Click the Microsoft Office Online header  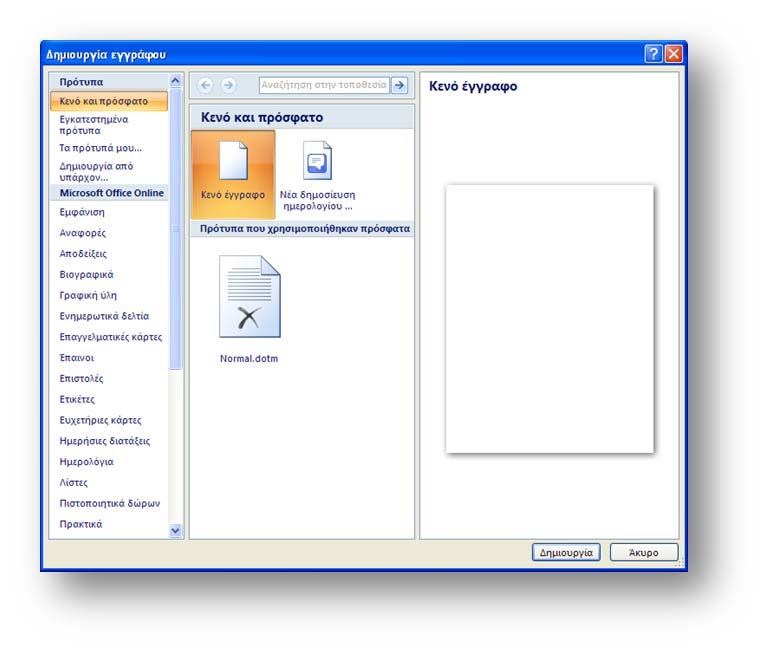109,193
